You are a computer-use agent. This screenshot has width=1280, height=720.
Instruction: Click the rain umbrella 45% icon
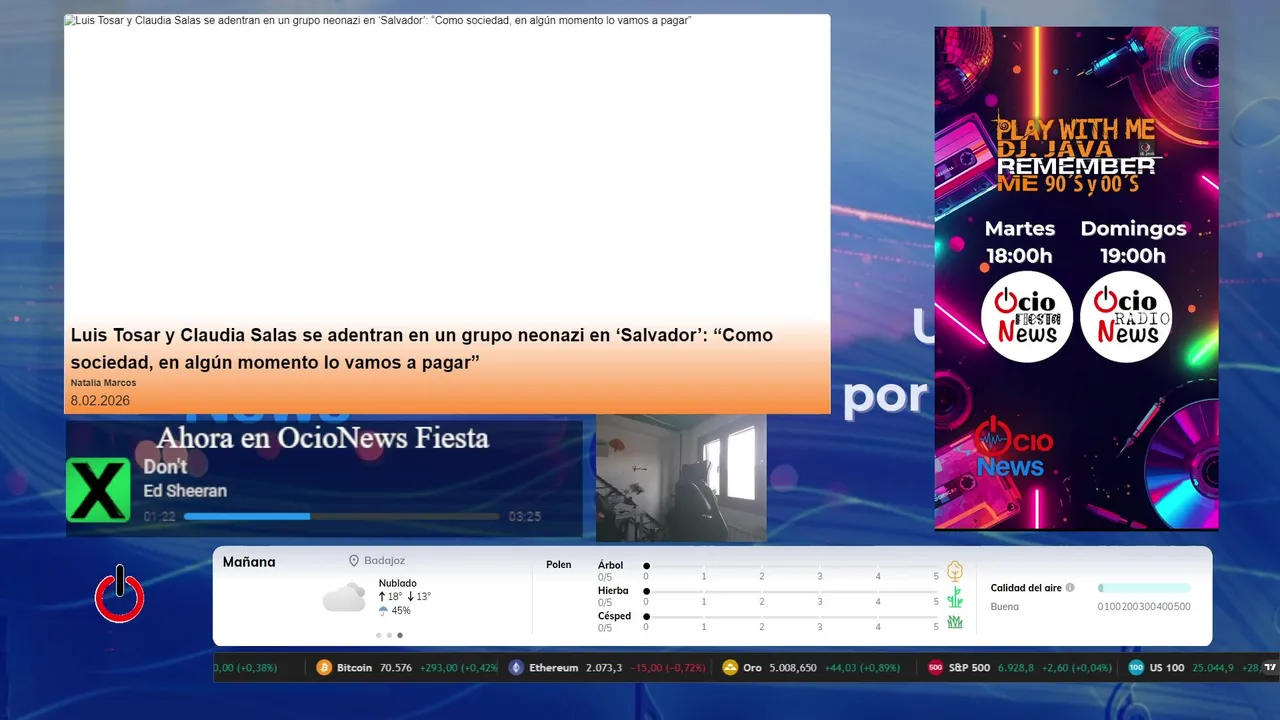click(x=383, y=611)
